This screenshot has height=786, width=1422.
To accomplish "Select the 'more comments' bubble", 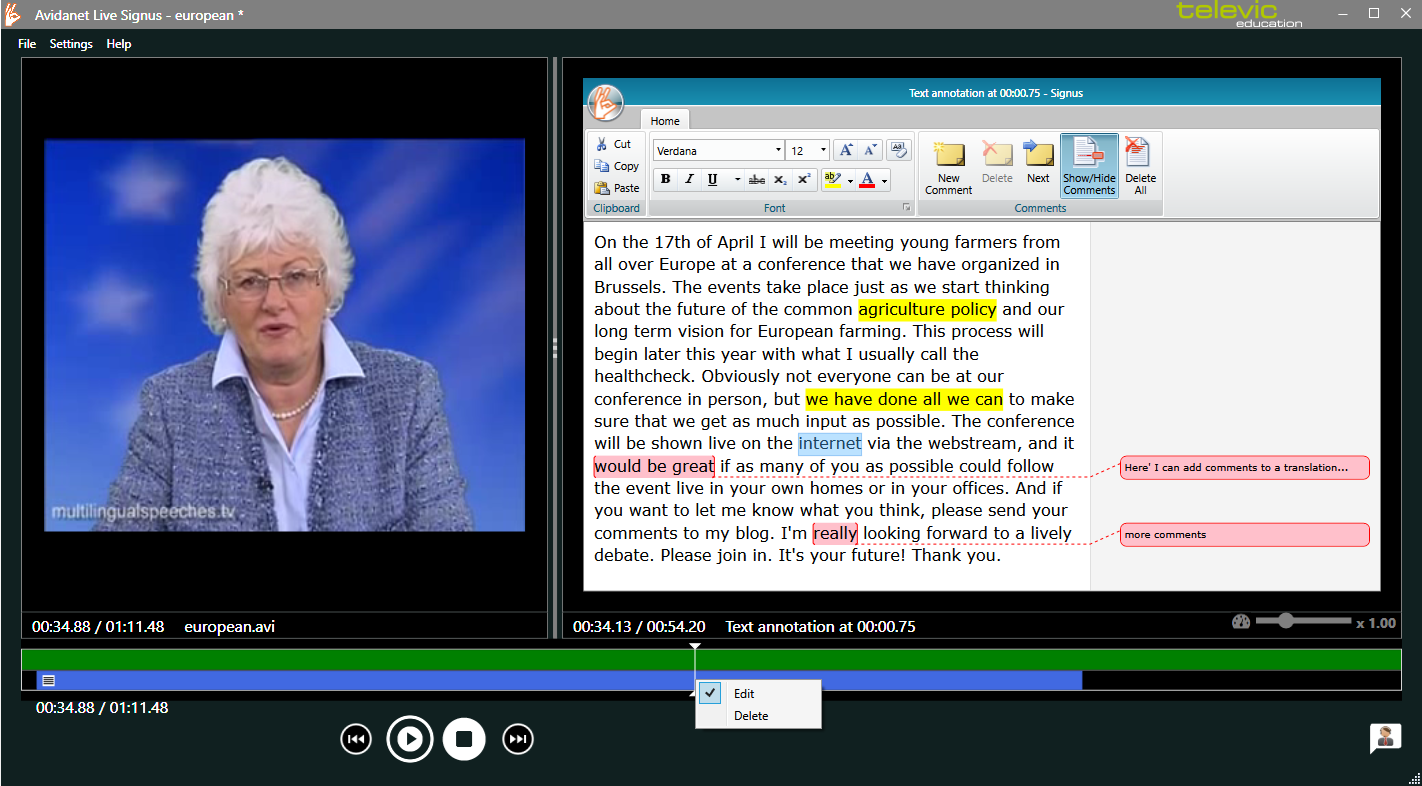I will coord(1244,534).
